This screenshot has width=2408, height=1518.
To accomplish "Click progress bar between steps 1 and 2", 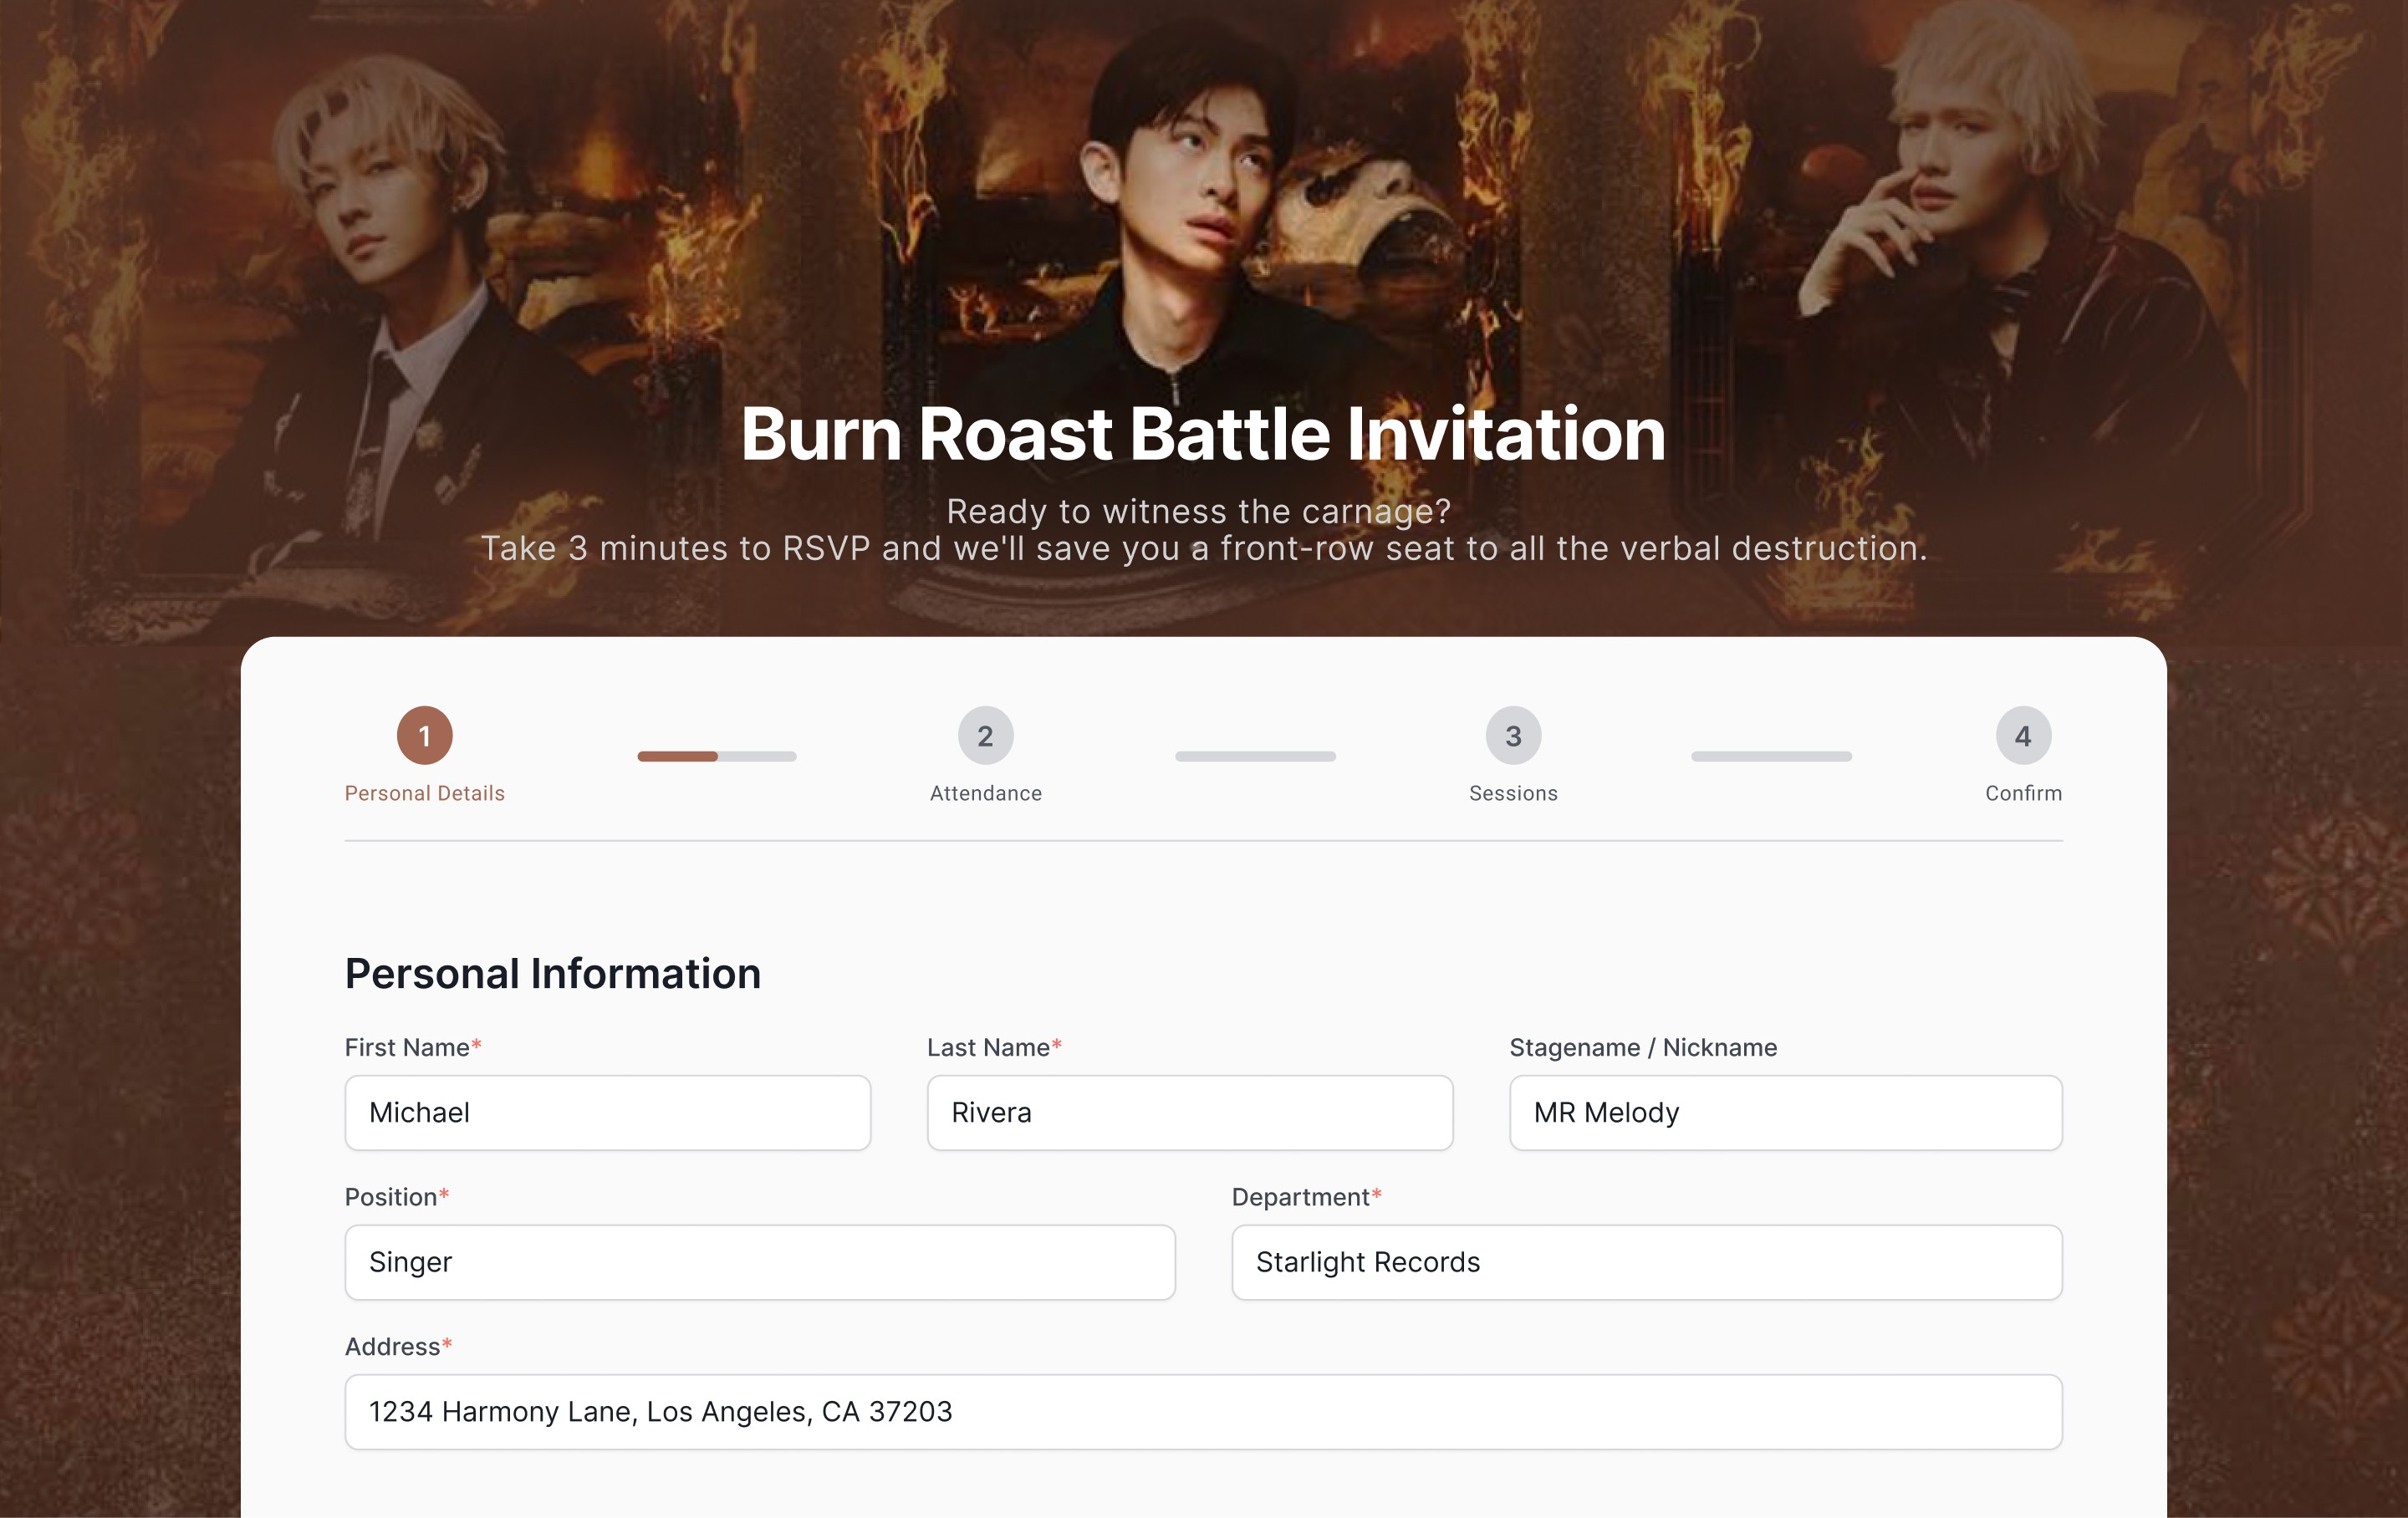I will pyautogui.click(x=717, y=756).
